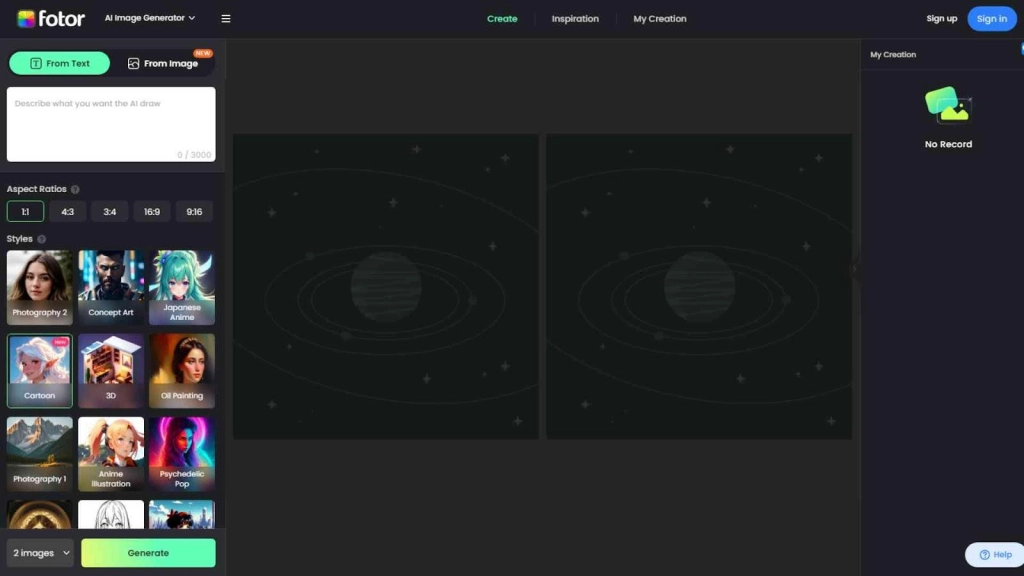
Task: Choose the 9:16 aspect ratio
Action: (x=194, y=211)
